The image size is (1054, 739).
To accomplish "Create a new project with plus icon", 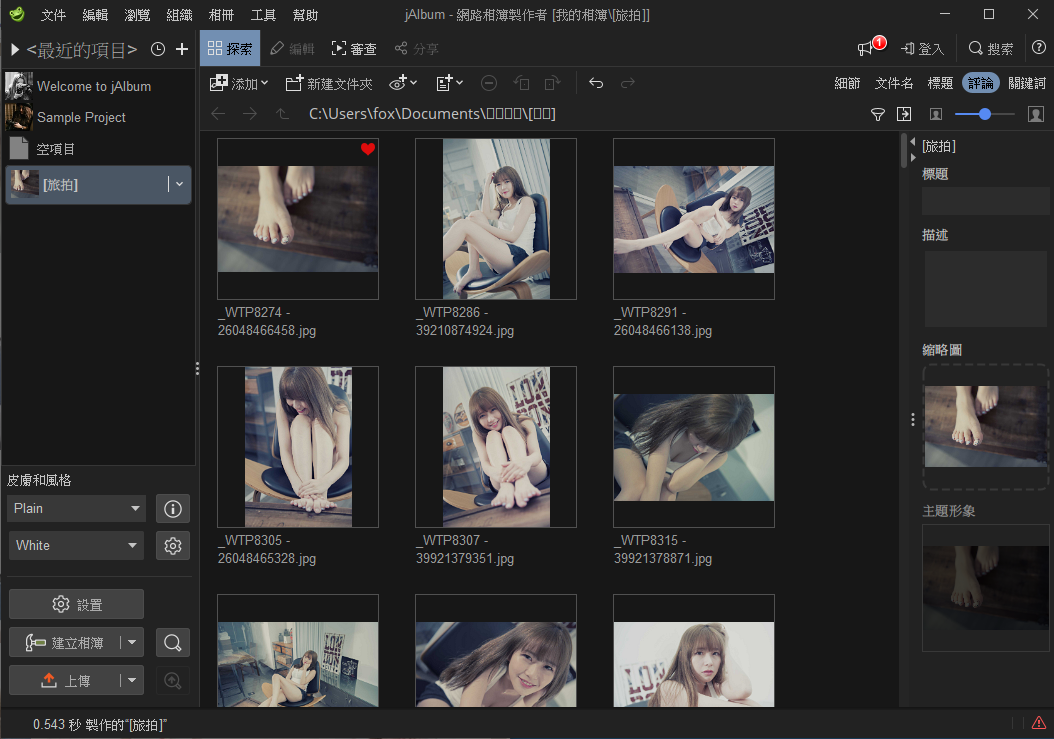I will (181, 49).
